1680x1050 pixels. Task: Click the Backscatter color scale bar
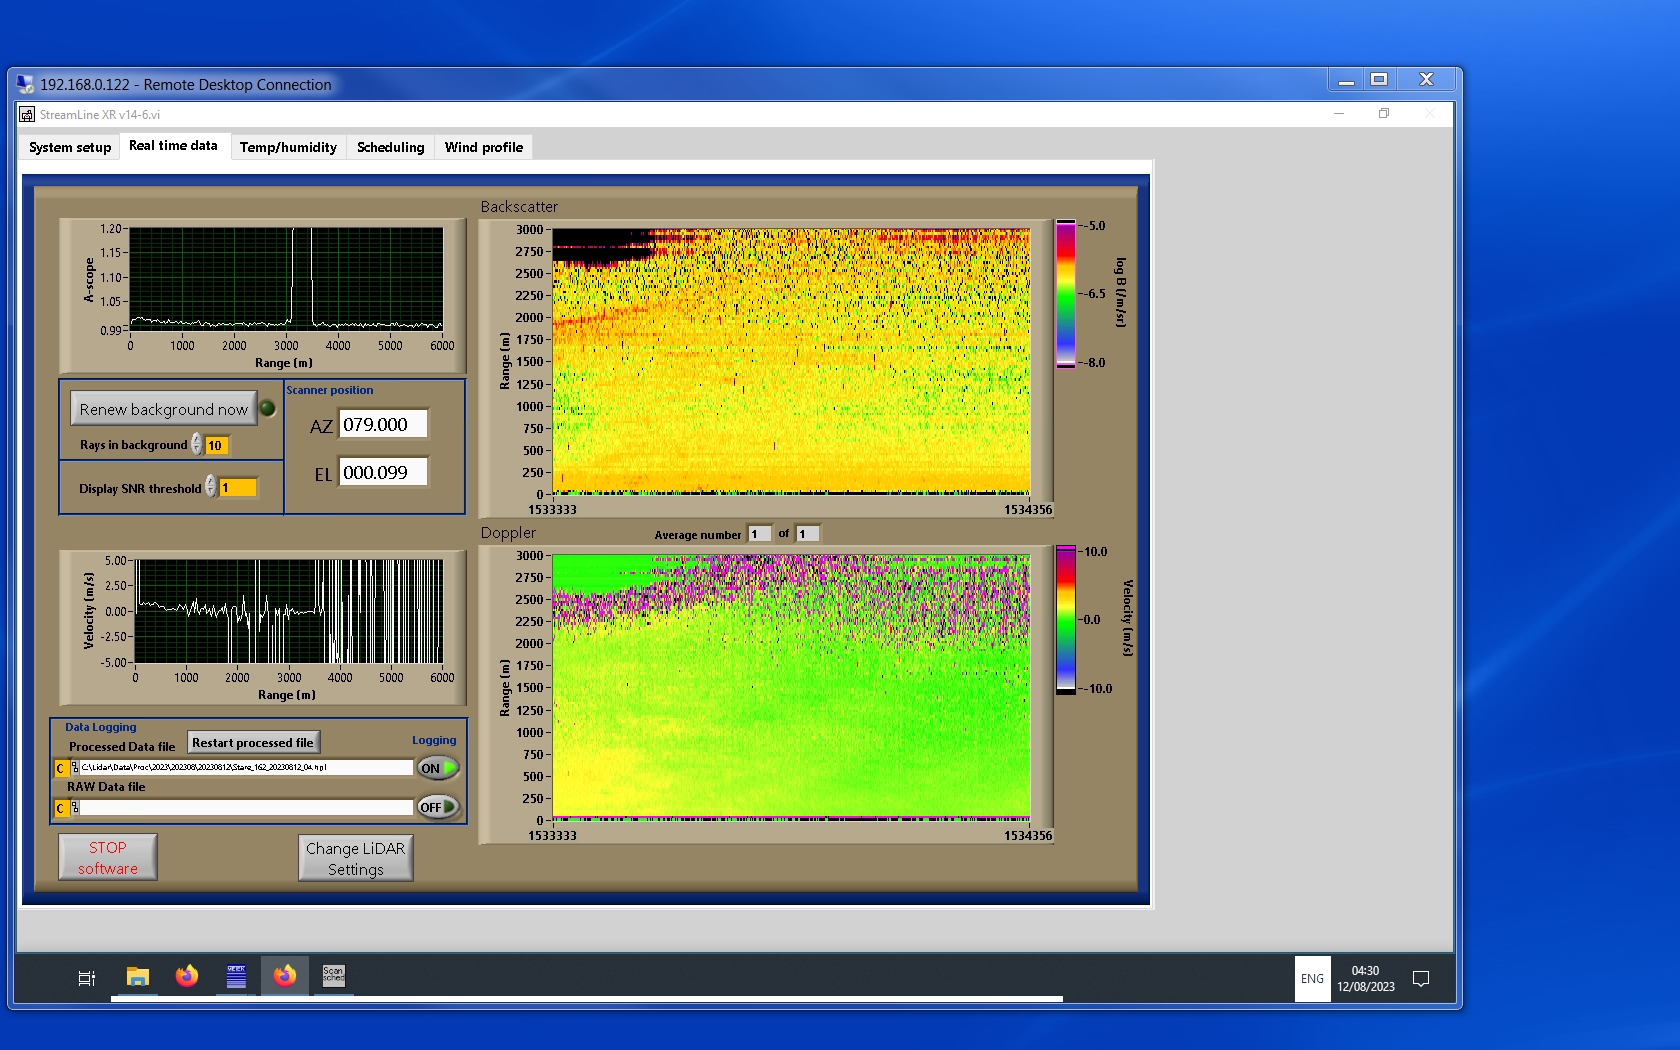[x=1066, y=294]
